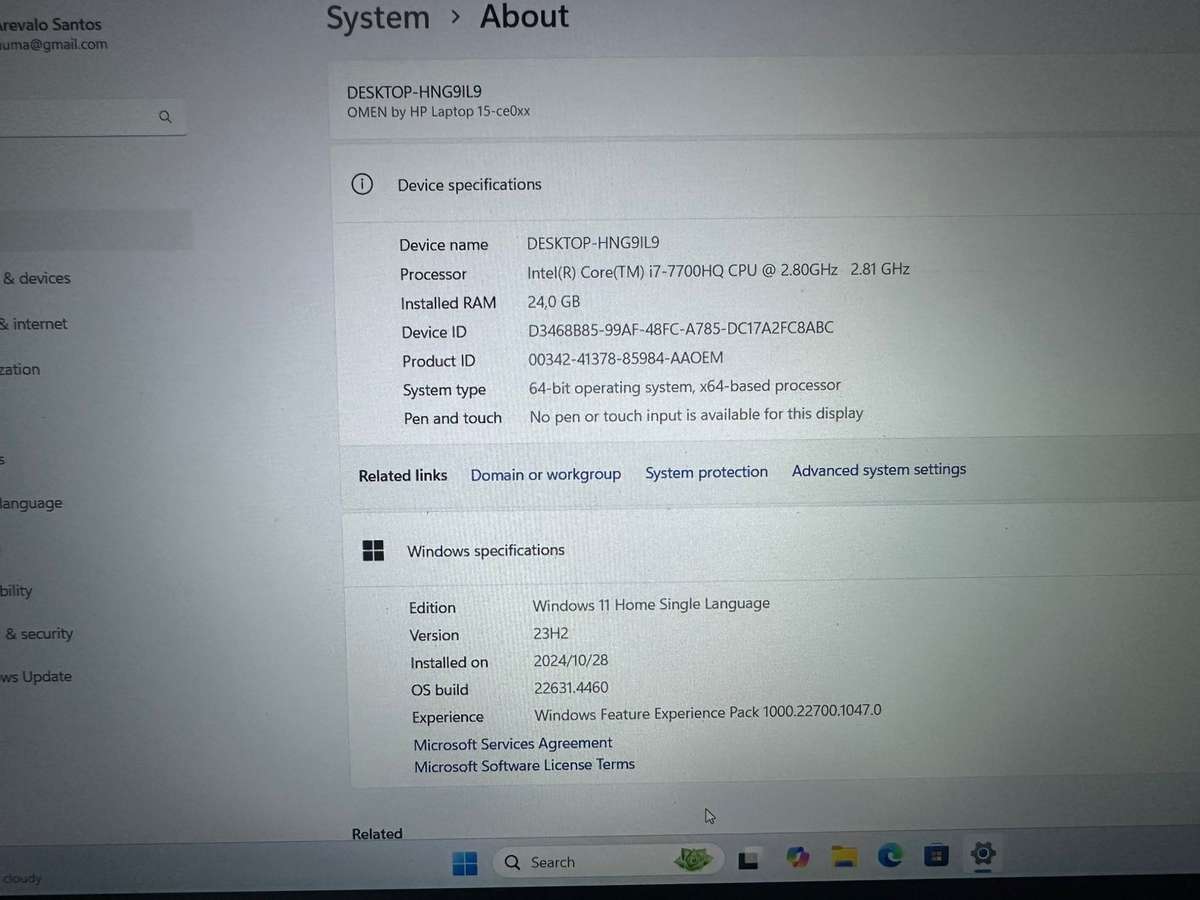
Task: Open the System protection link
Action: point(706,471)
